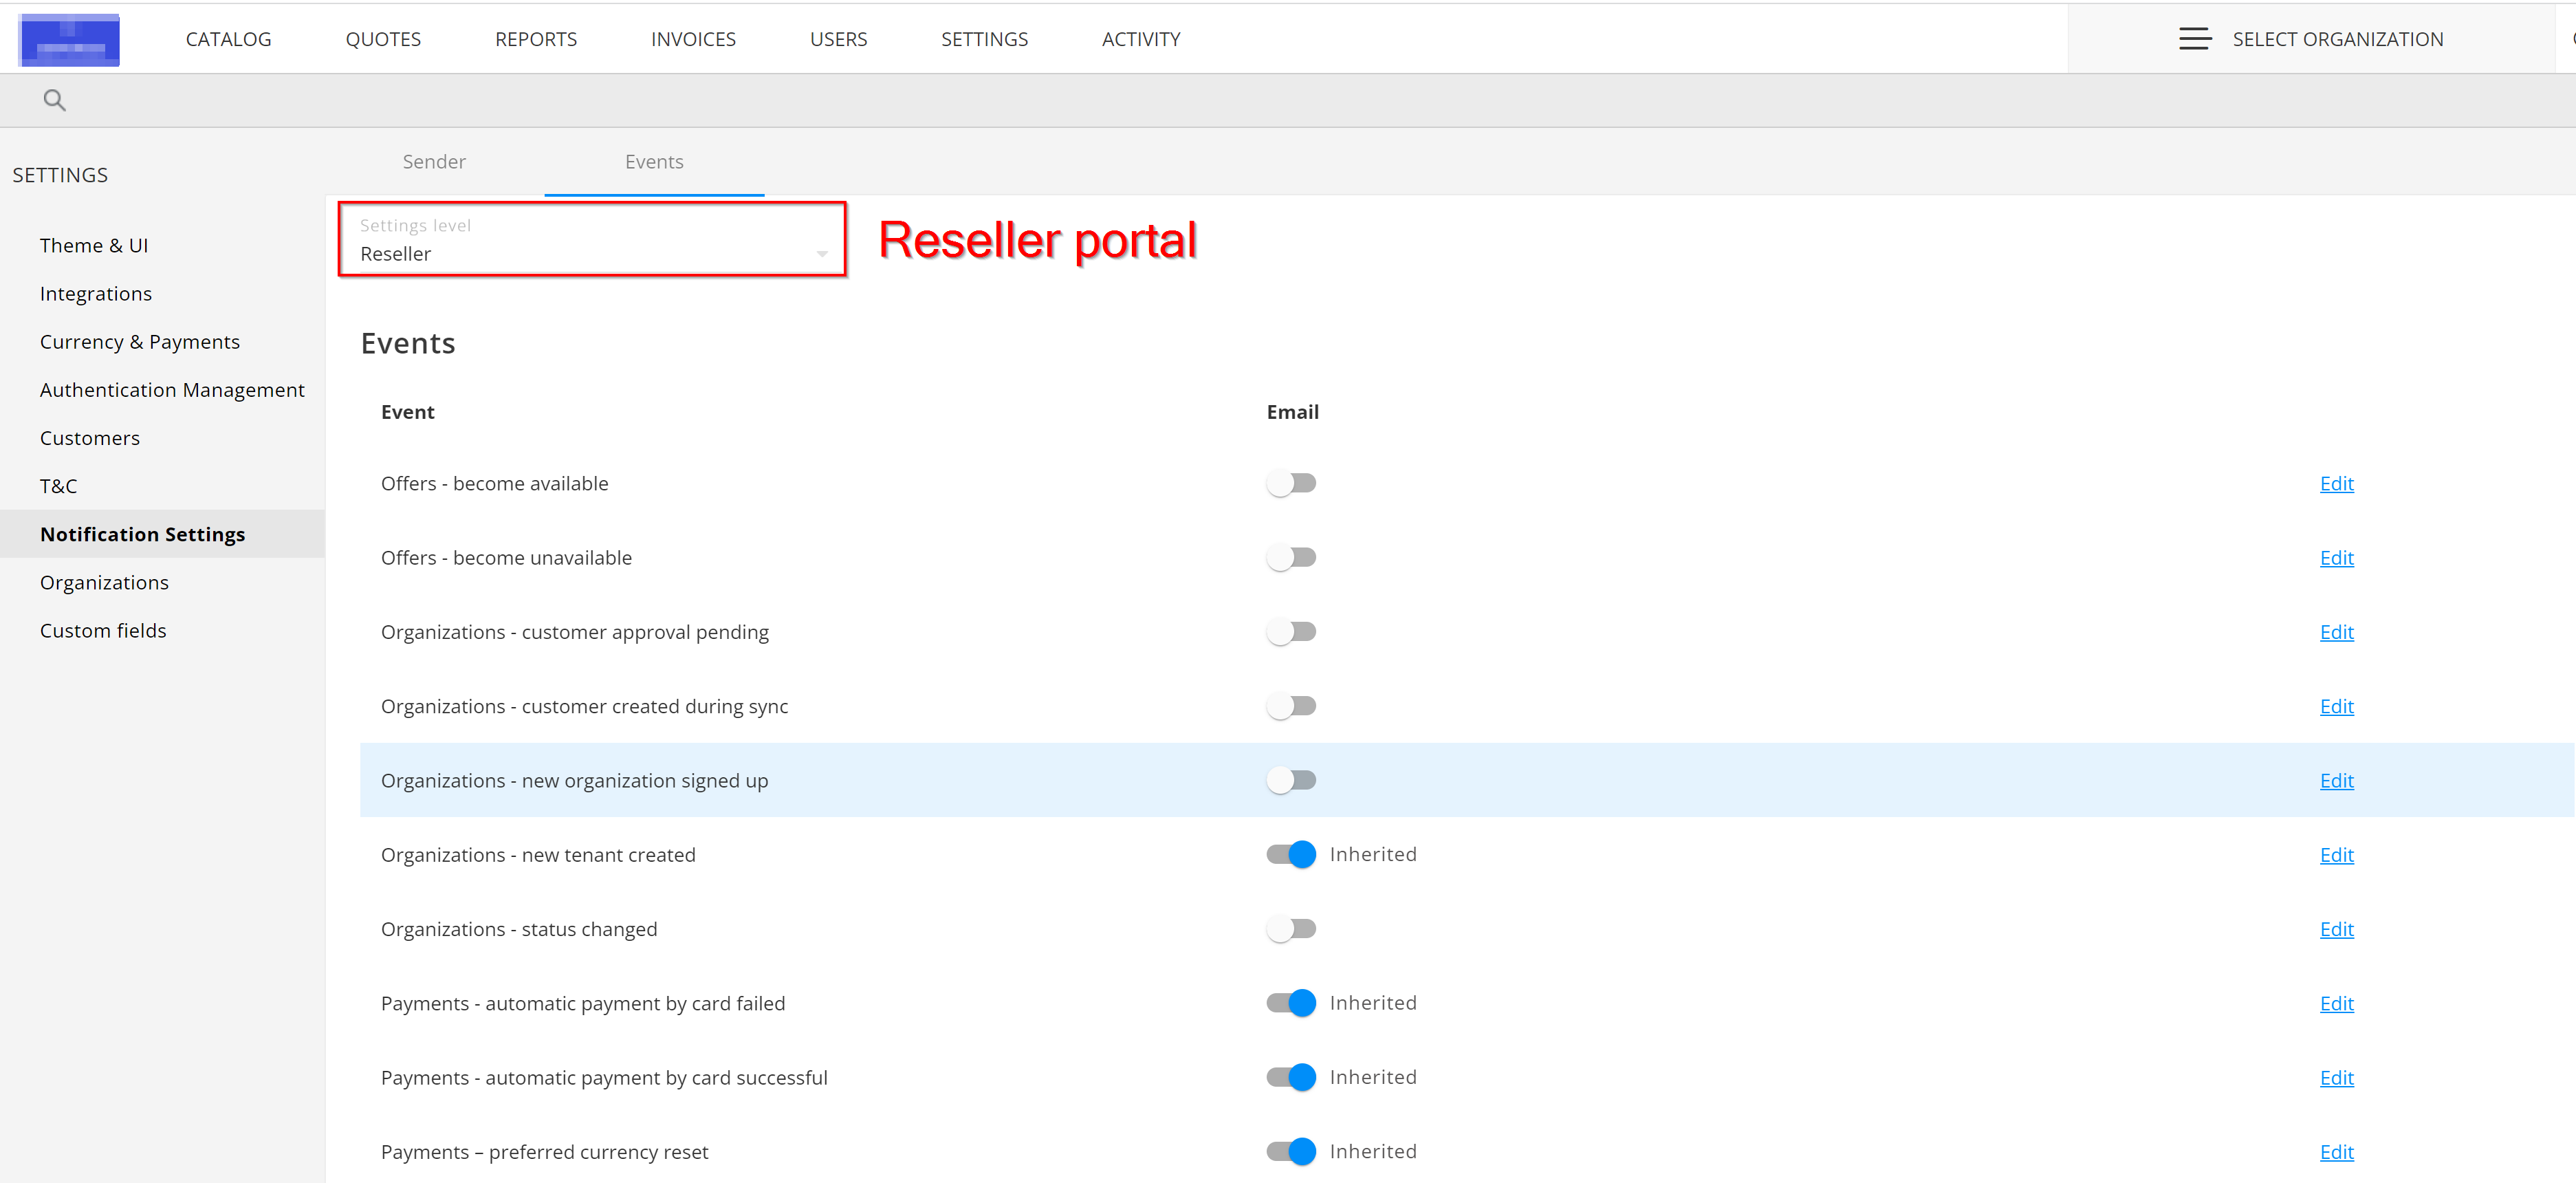Viewport: 2576px width, 1183px height.
Task: Edit customer approval pending event
Action: click(x=2336, y=632)
